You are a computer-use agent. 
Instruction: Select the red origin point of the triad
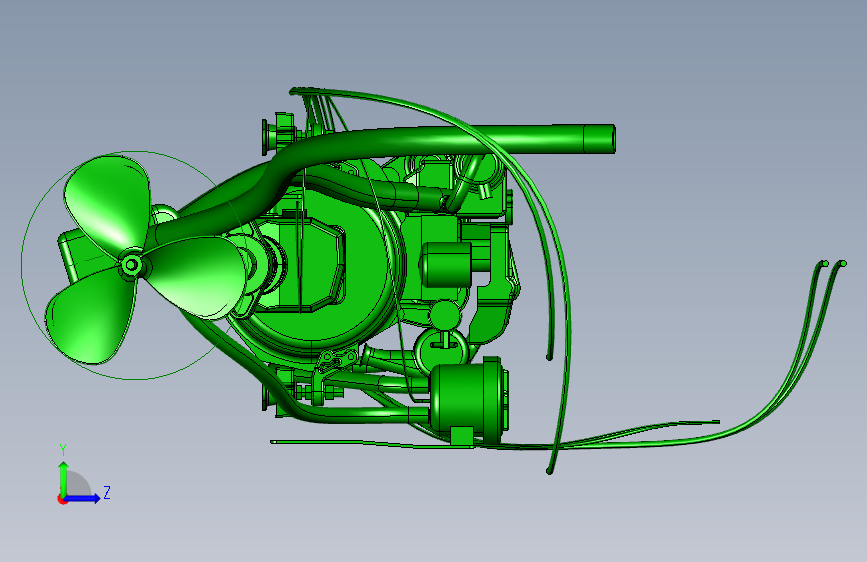(62, 499)
